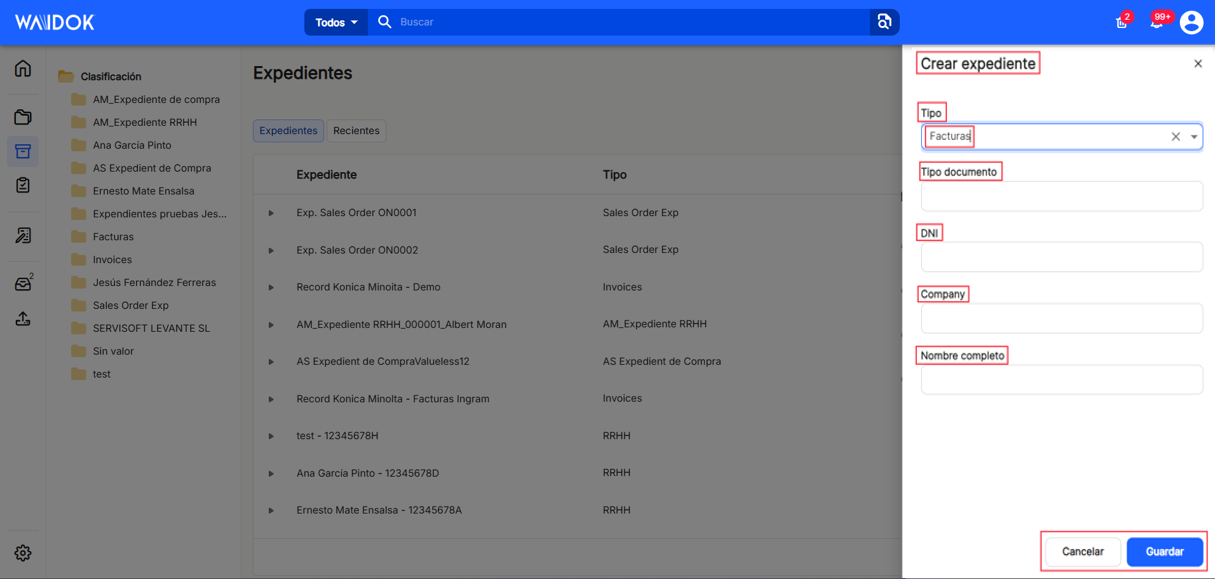
Task: Click the upload sidebar icon
Action: pos(23,319)
